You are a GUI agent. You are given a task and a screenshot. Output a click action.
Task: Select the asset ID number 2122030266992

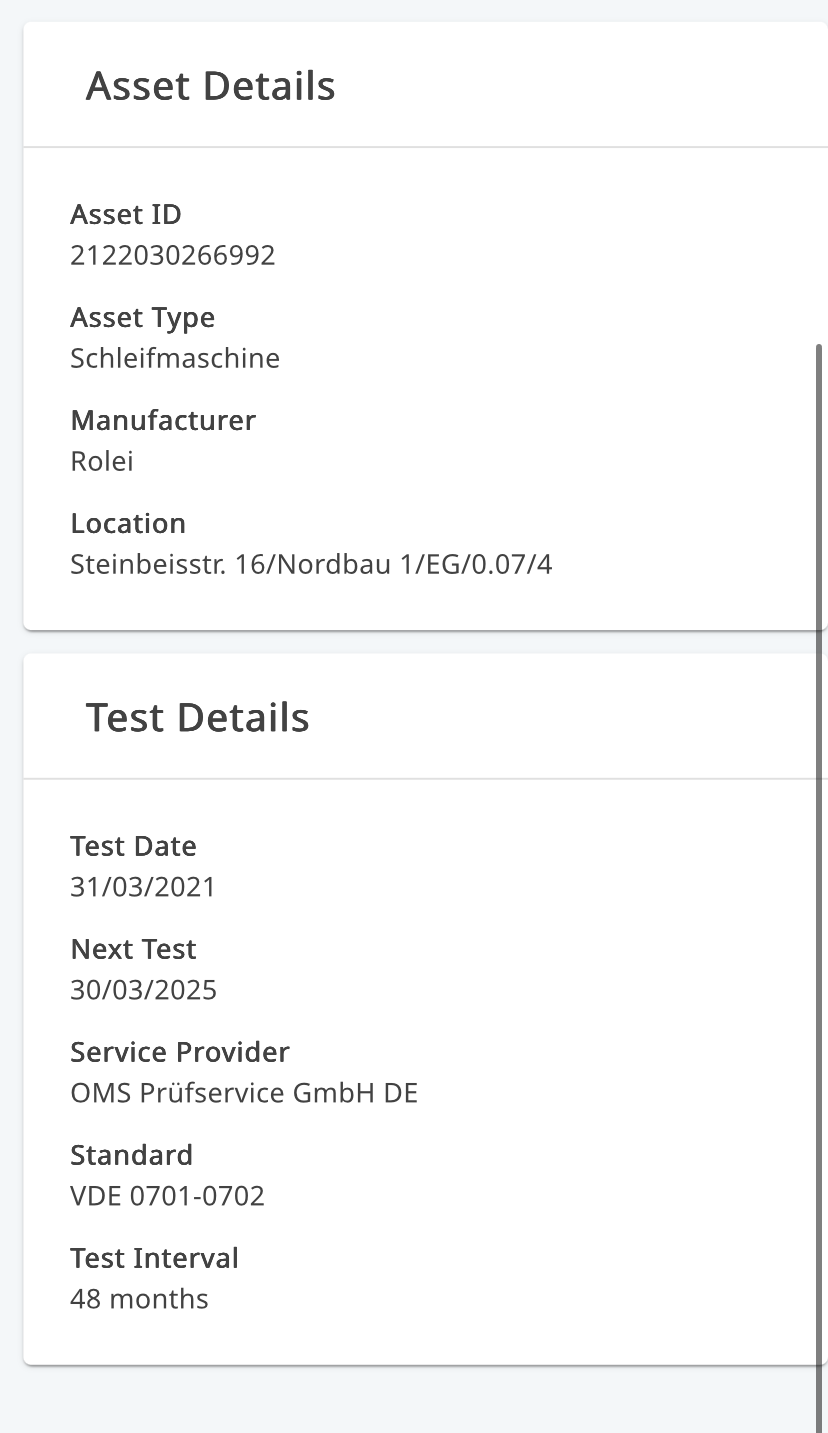pos(172,256)
